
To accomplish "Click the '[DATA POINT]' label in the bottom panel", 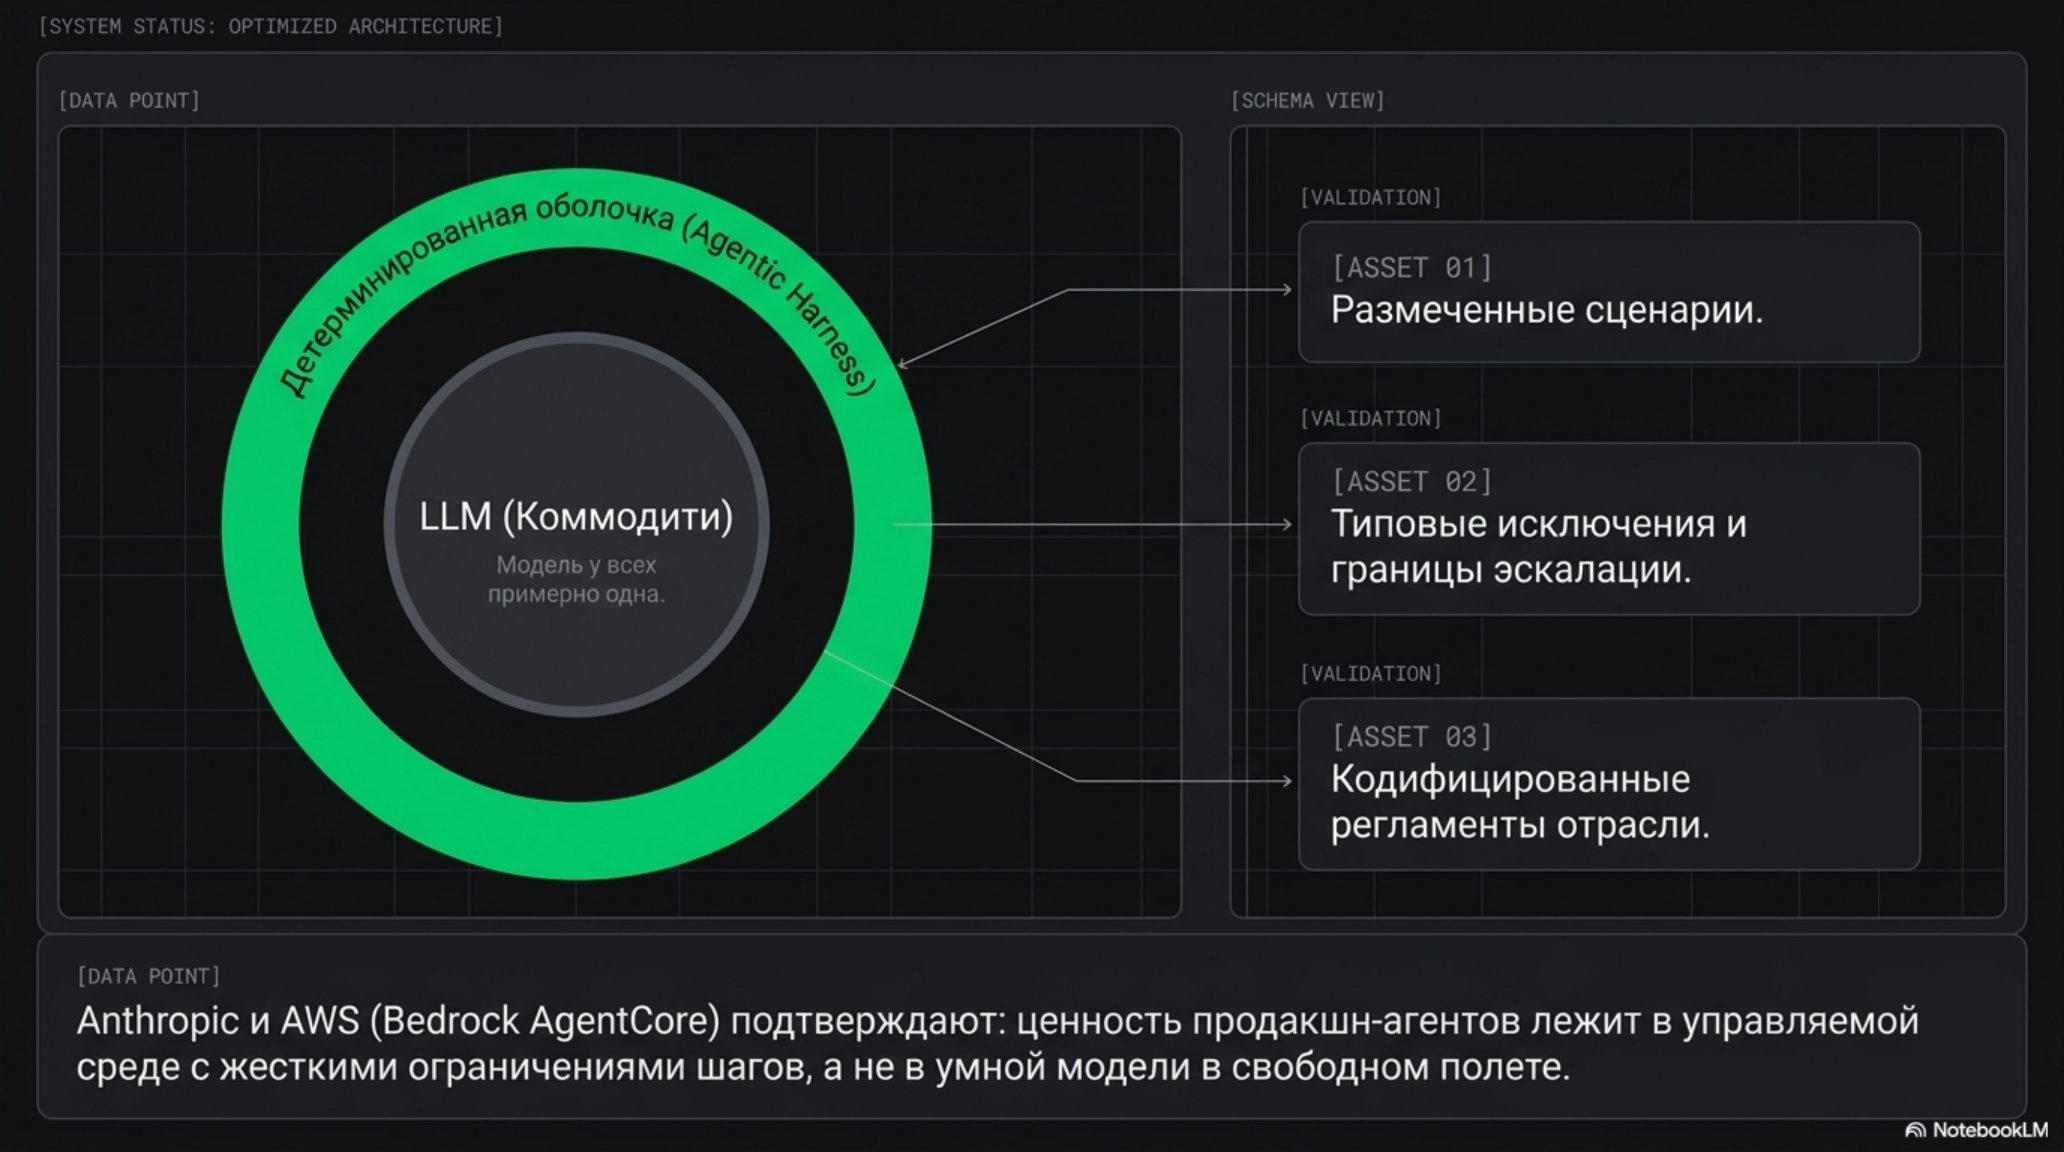I will [148, 975].
